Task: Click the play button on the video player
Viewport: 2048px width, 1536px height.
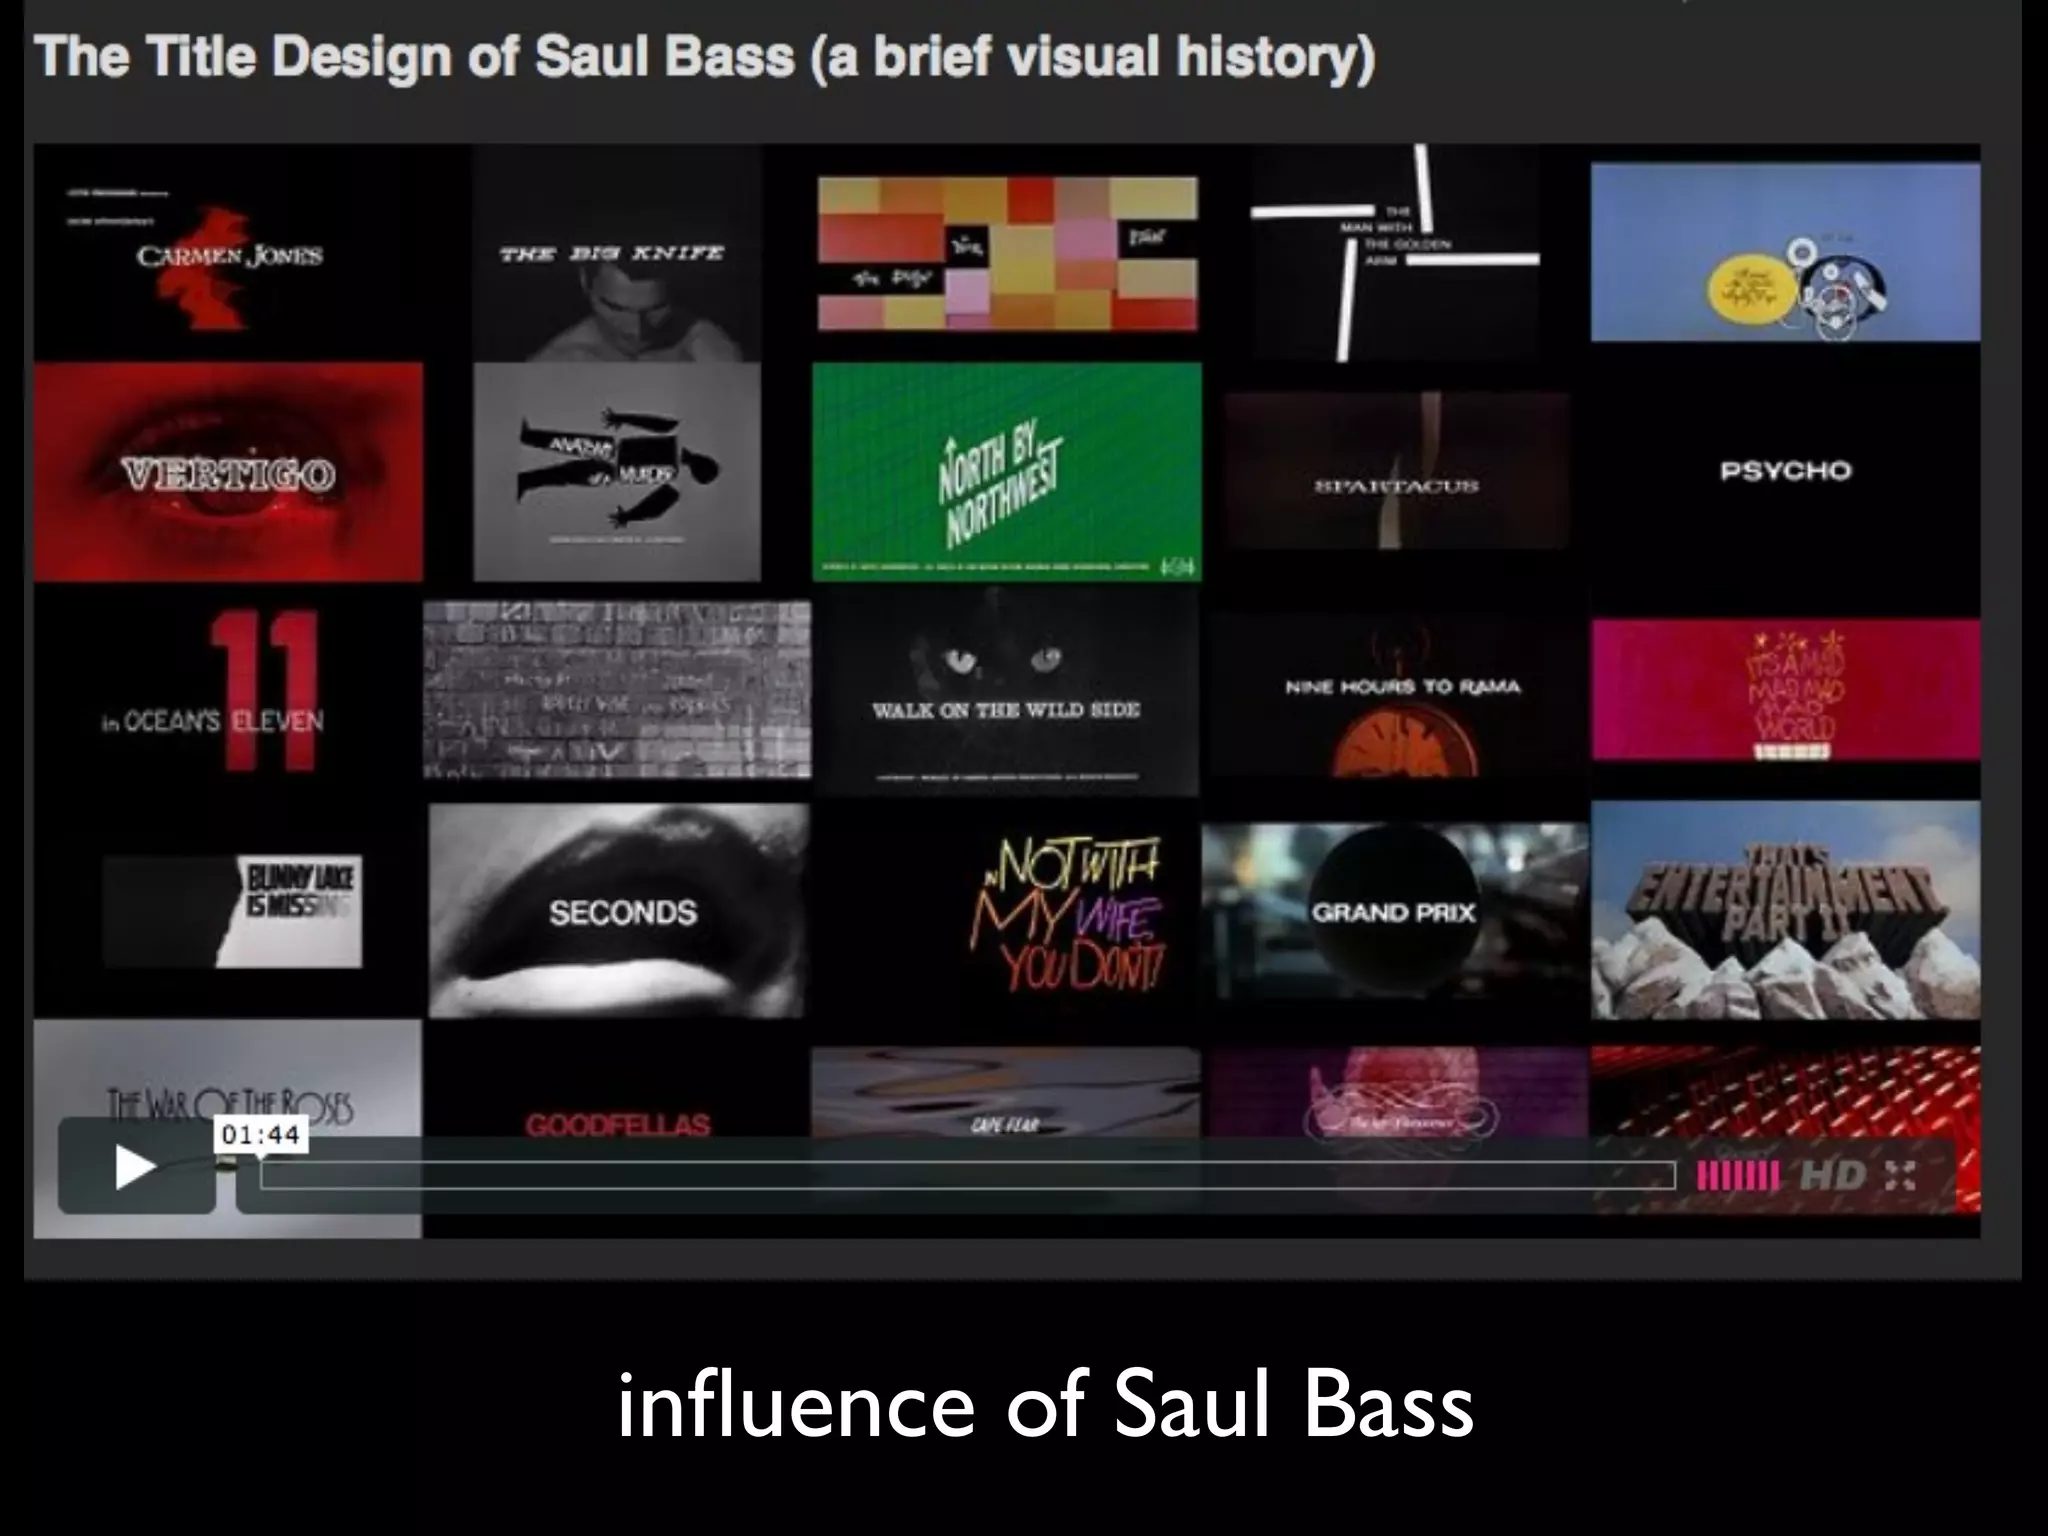Action: [x=136, y=1167]
